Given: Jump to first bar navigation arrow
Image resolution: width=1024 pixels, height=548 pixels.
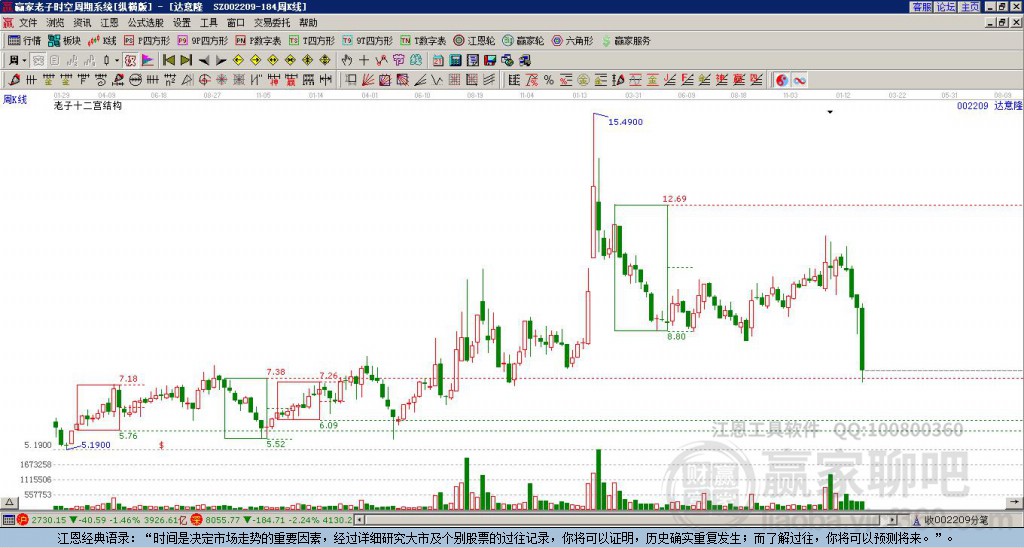Looking at the screenshot, I should [169, 60].
